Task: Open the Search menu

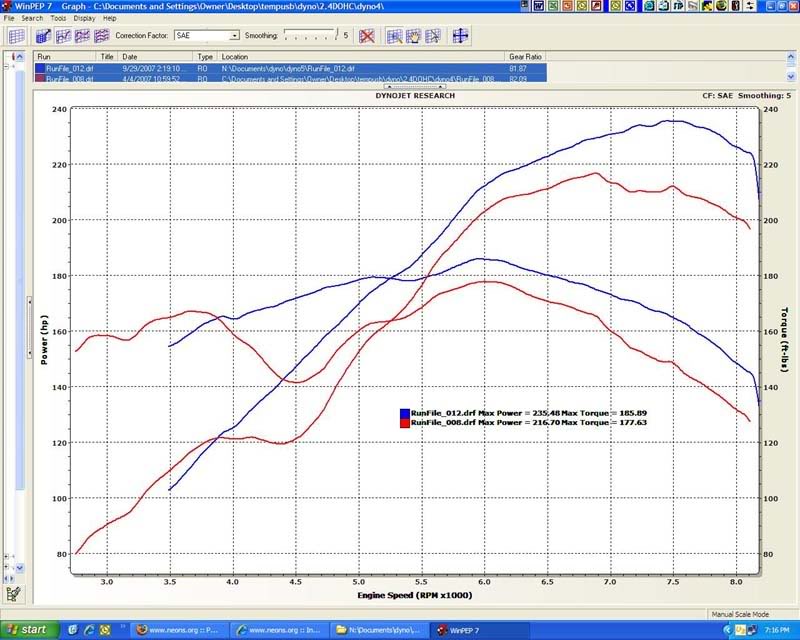Action: coord(32,18)
